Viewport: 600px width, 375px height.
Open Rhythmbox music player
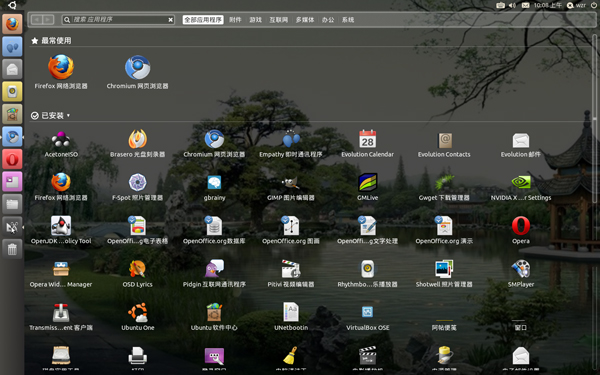click(367, 274)
